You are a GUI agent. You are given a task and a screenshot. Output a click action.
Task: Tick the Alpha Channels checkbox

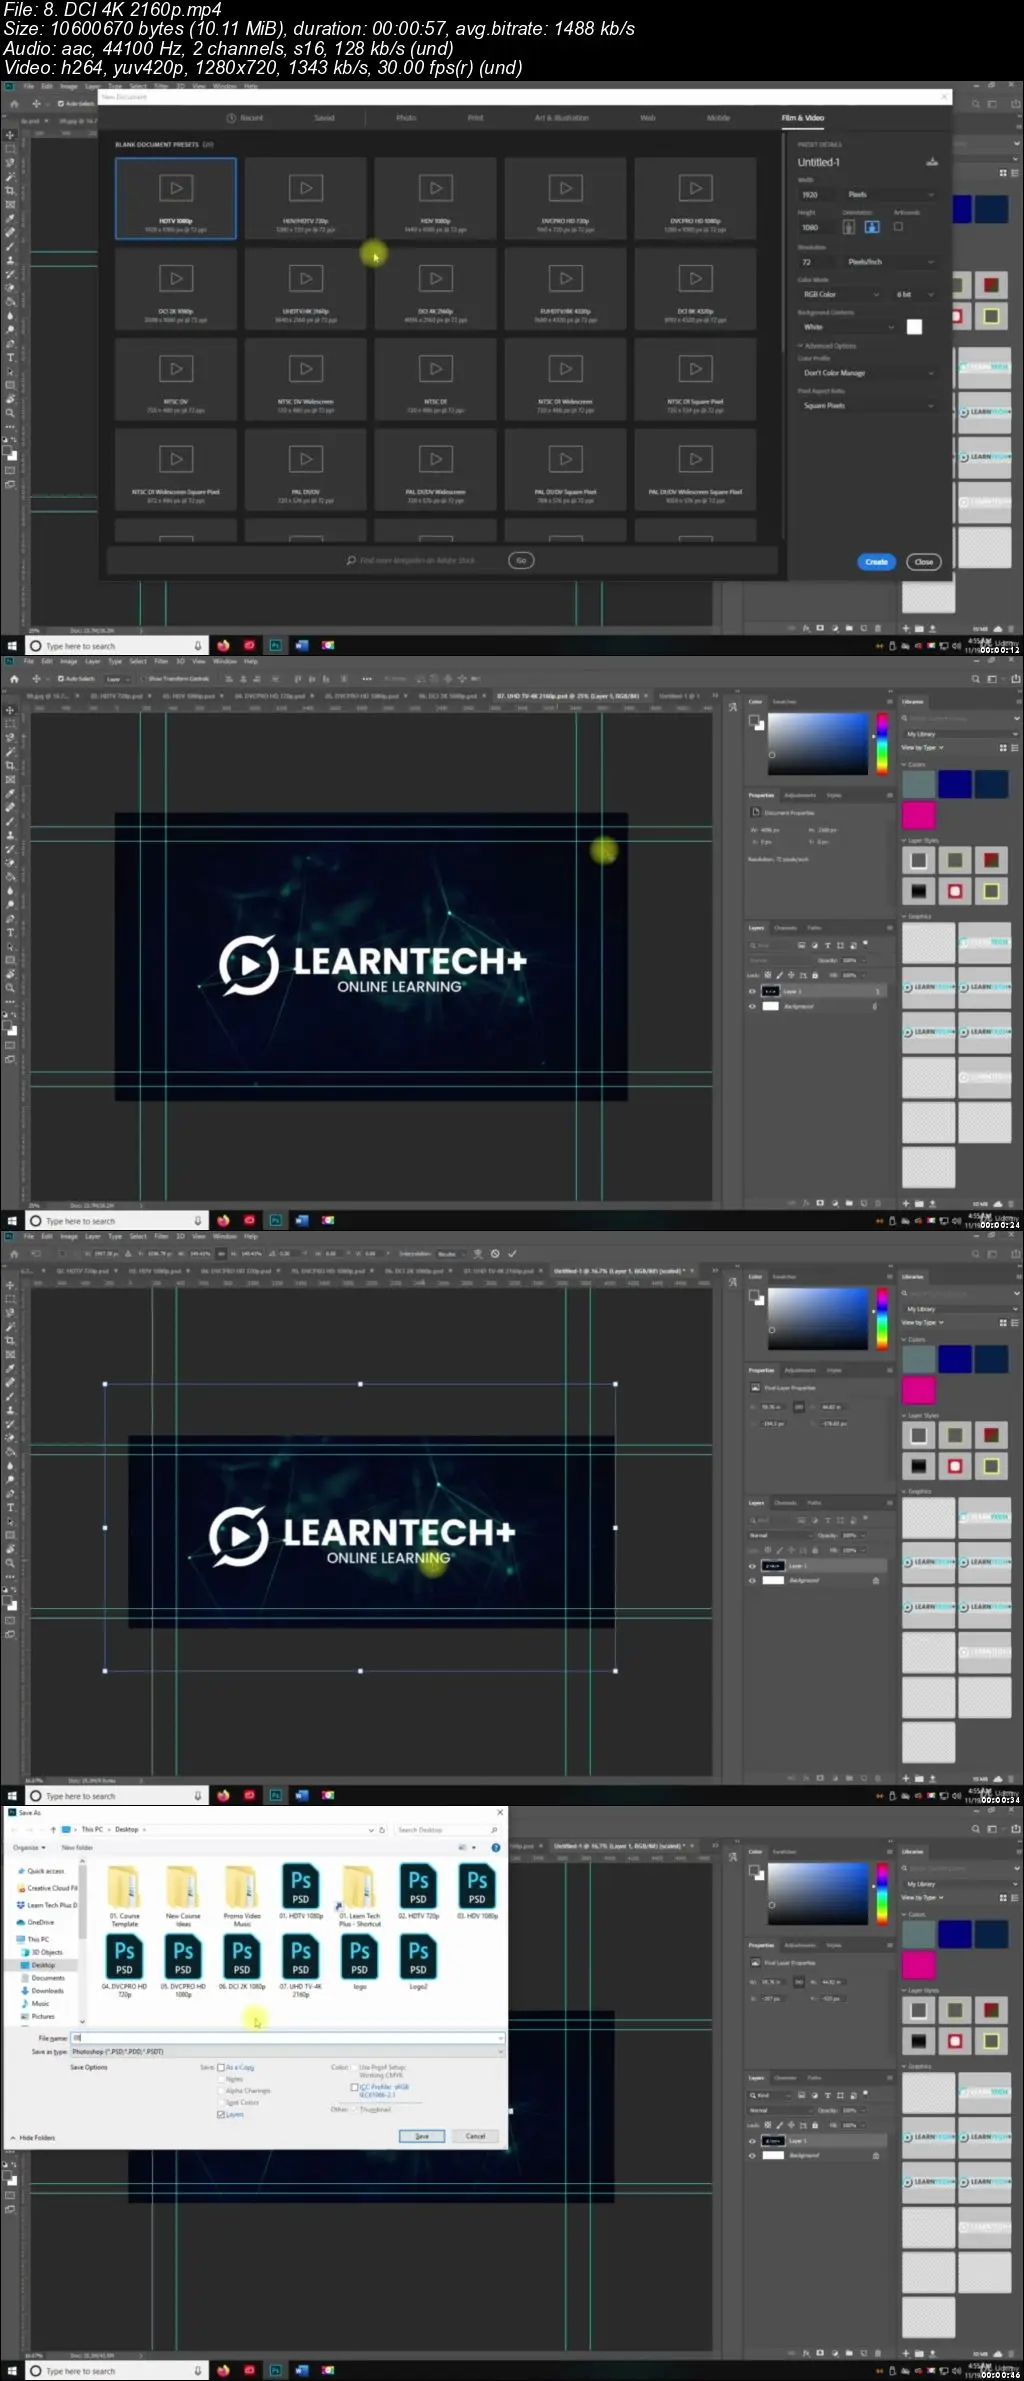point(221,2091)
